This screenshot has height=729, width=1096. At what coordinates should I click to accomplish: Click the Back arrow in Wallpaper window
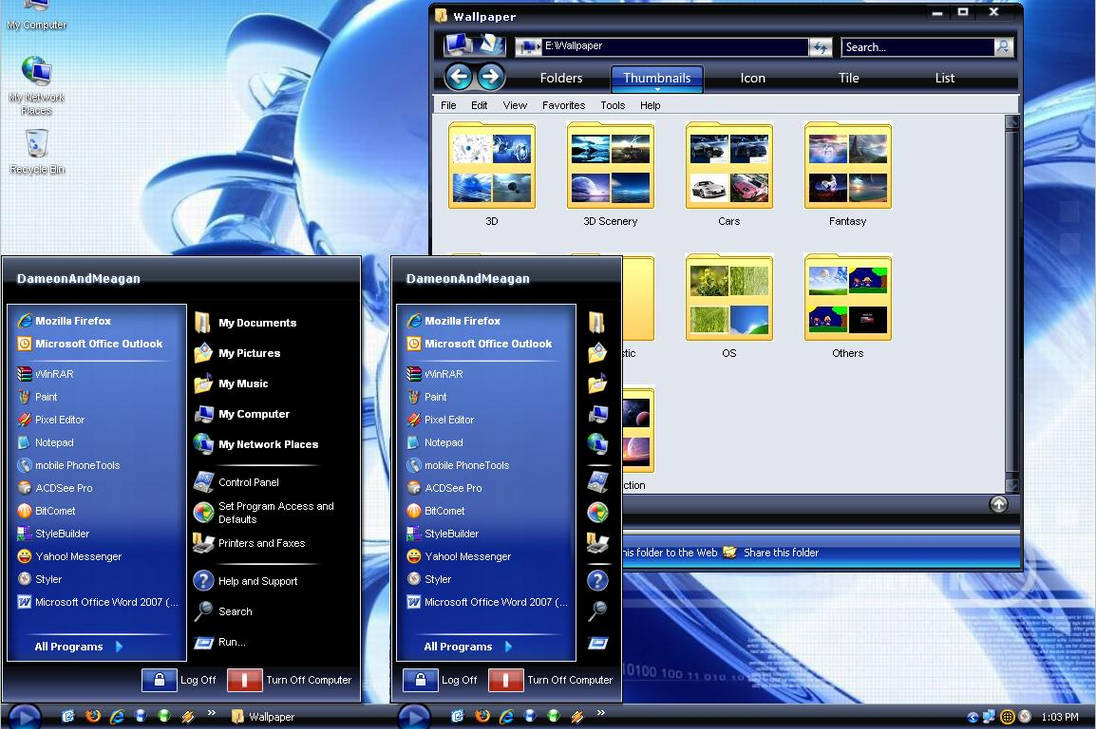point(458,77)
